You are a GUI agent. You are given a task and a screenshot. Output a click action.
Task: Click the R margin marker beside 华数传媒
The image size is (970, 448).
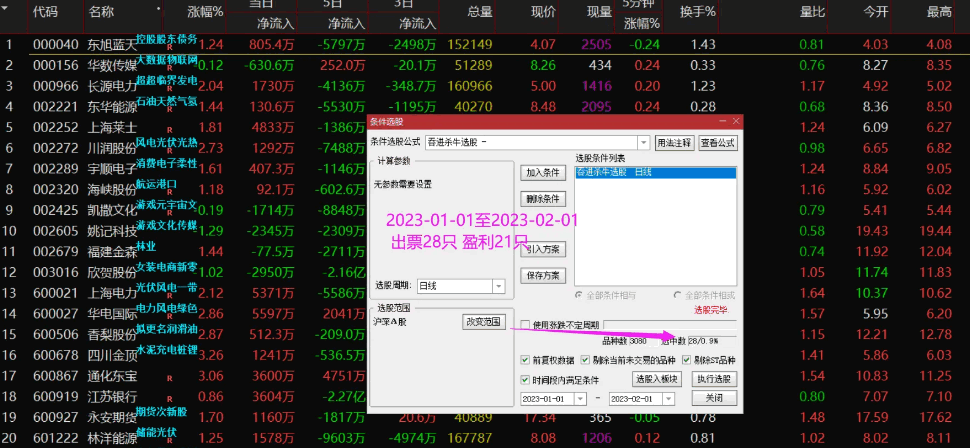(170, 69)
